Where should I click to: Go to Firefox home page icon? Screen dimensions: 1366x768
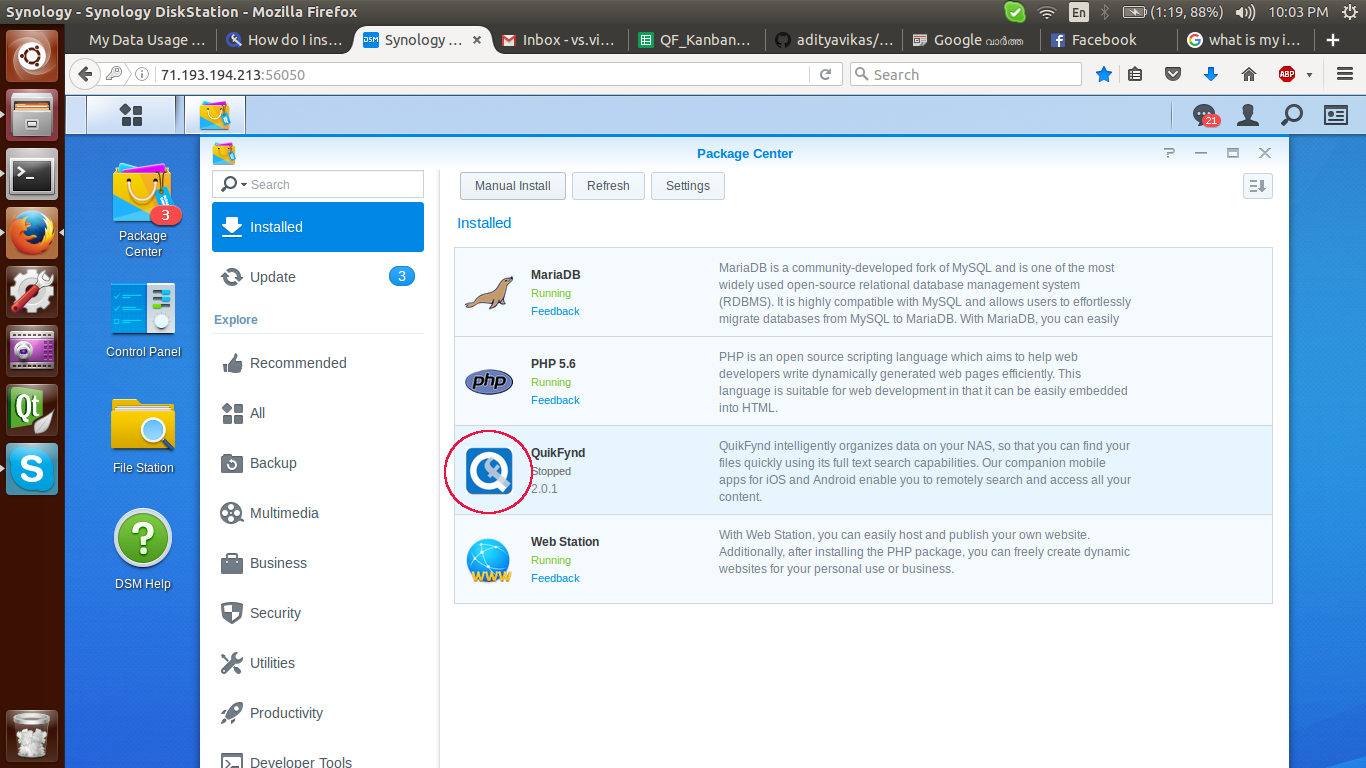pos(1248,74)
